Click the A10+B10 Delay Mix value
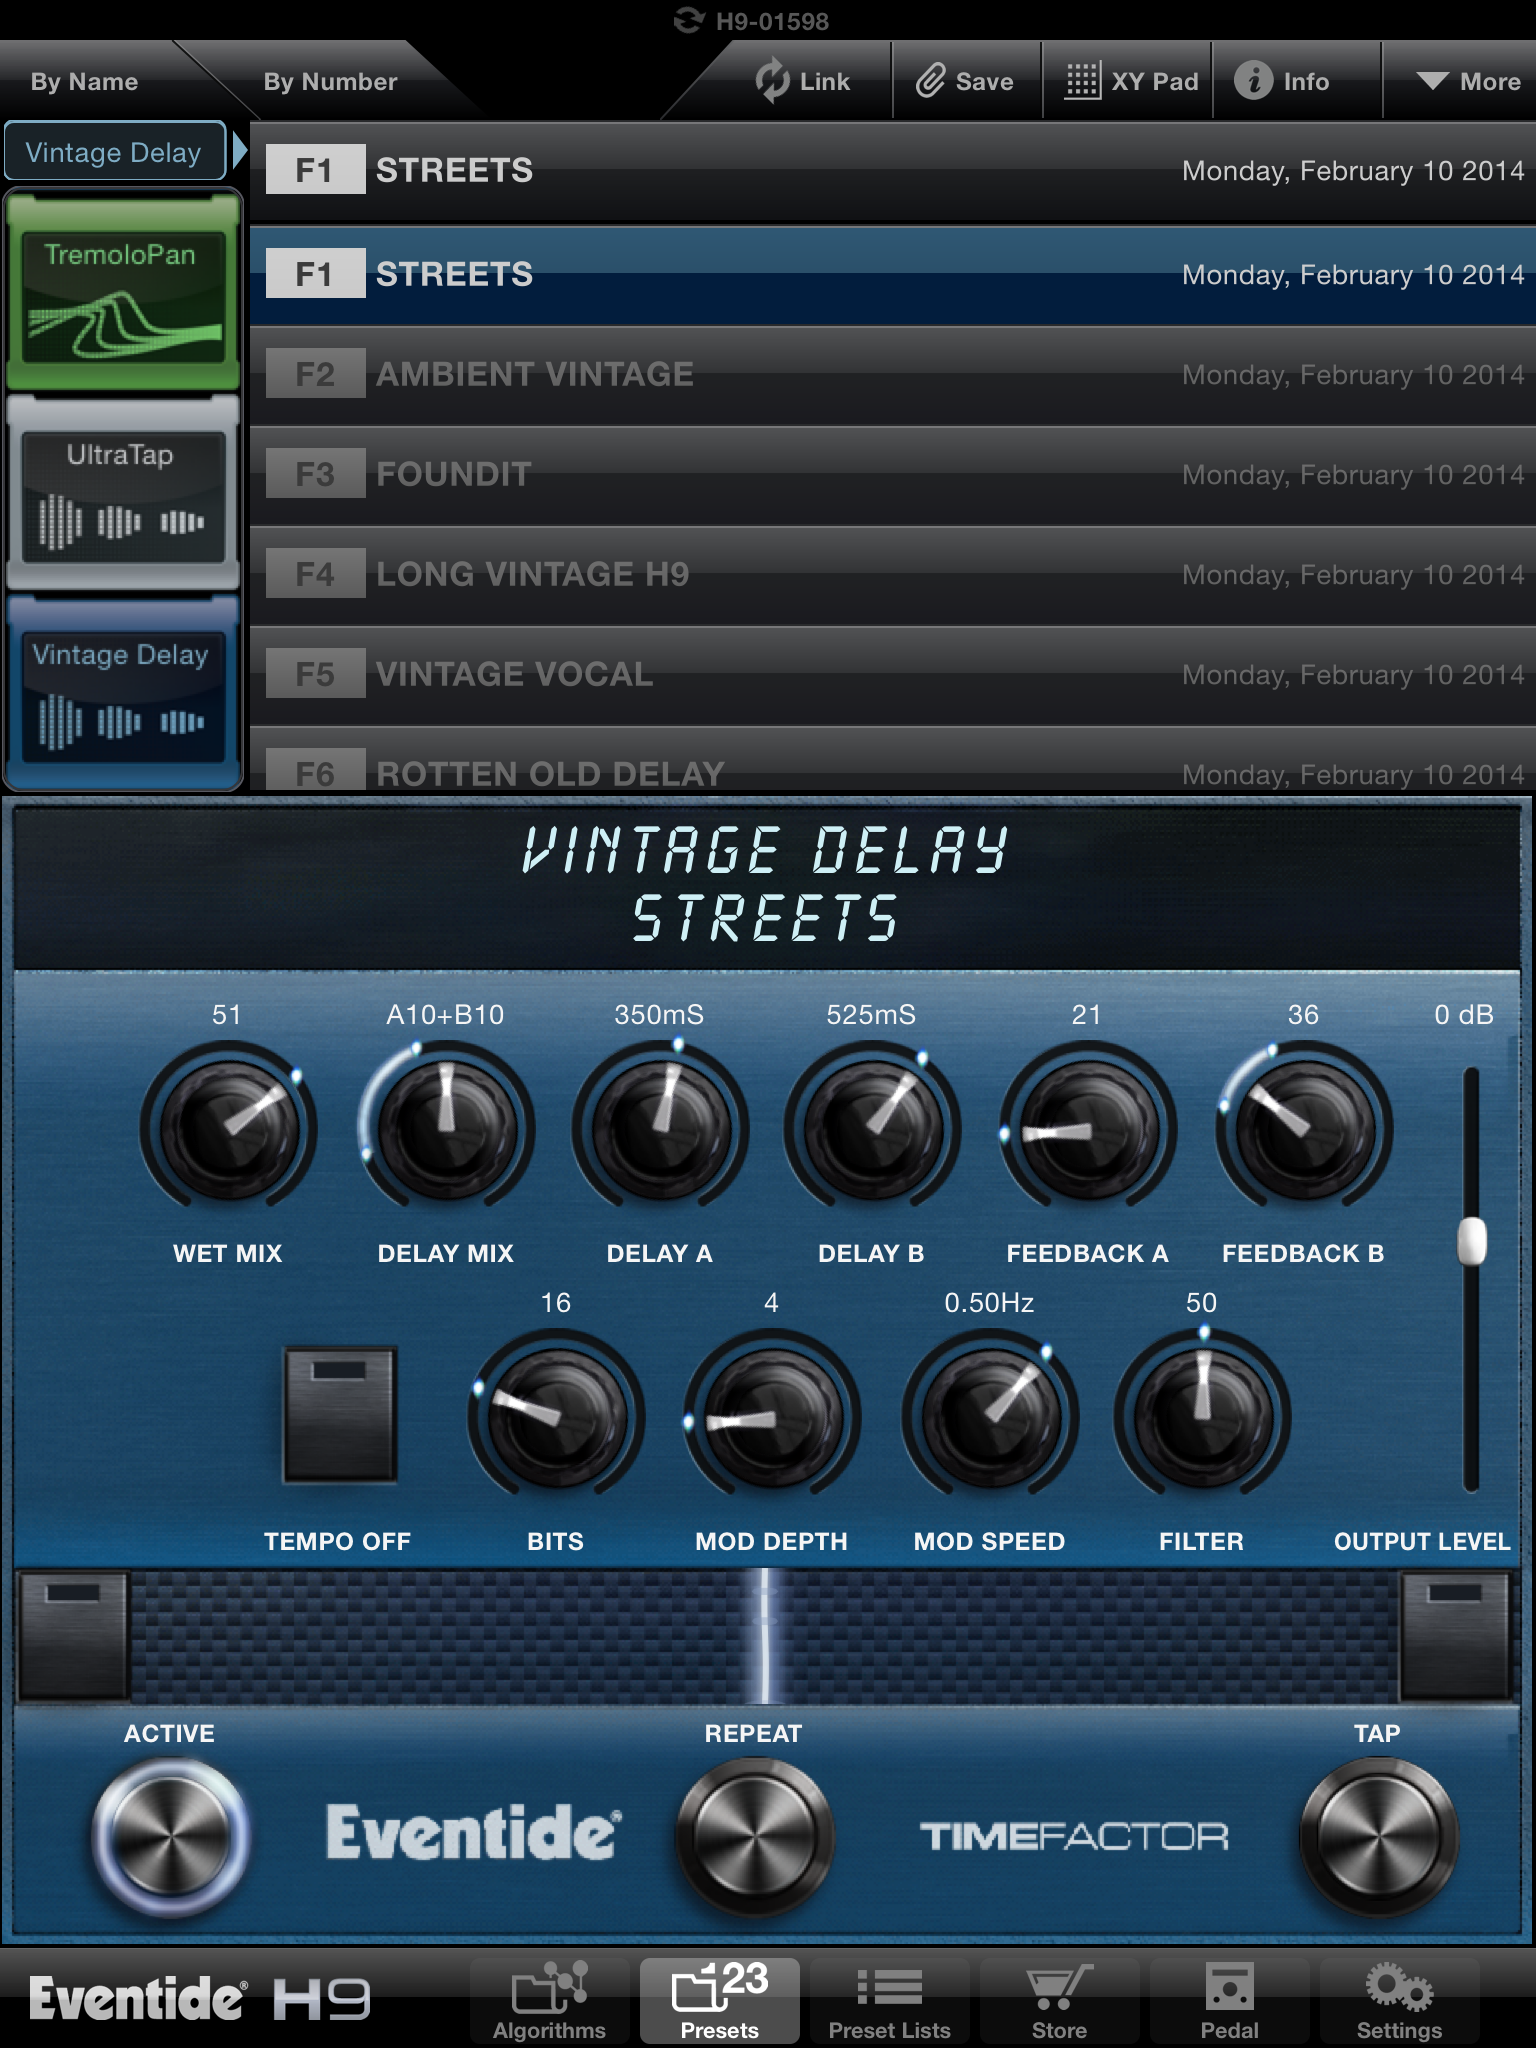Screen dimensions: 1536x2048 [445, 1014]
